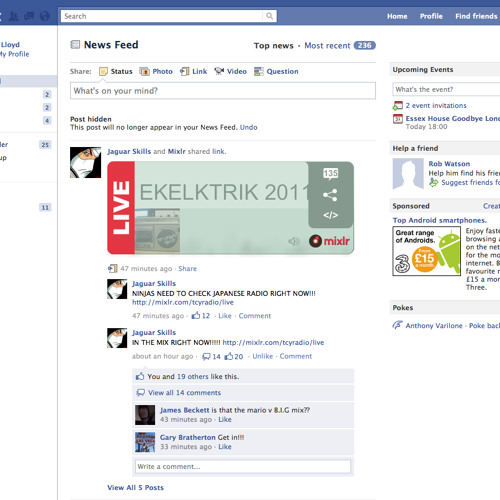Click 2 event invitations link
Viewport: 500px width, 500px height.
pos(436,106)
